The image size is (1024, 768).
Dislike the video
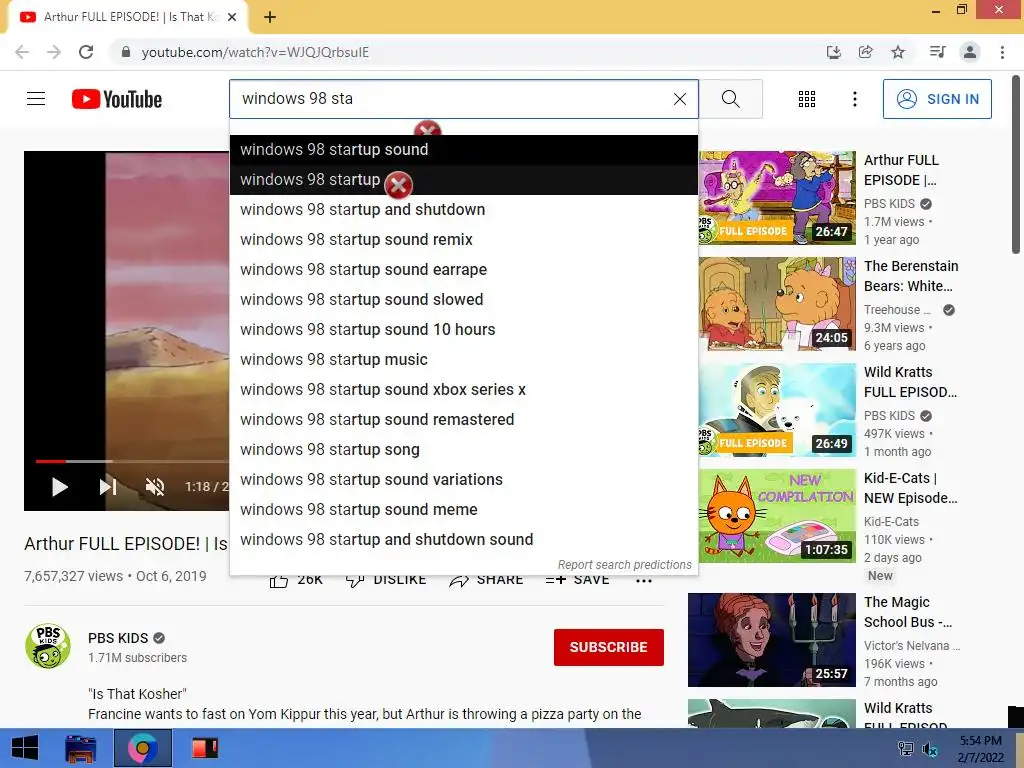[386, 580]
